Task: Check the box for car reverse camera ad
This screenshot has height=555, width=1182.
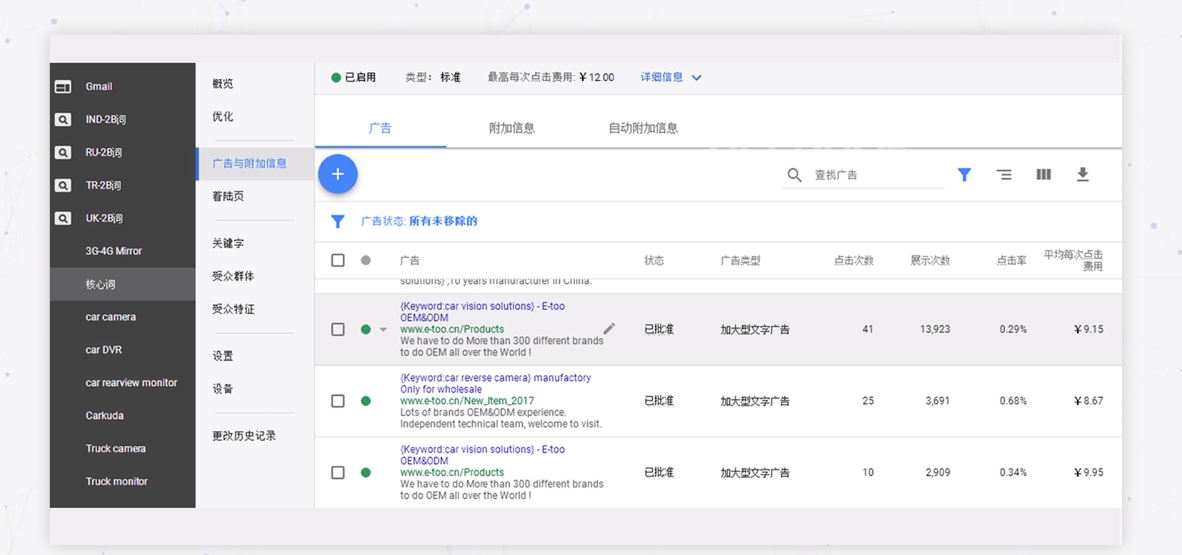Action: (338, 401)
